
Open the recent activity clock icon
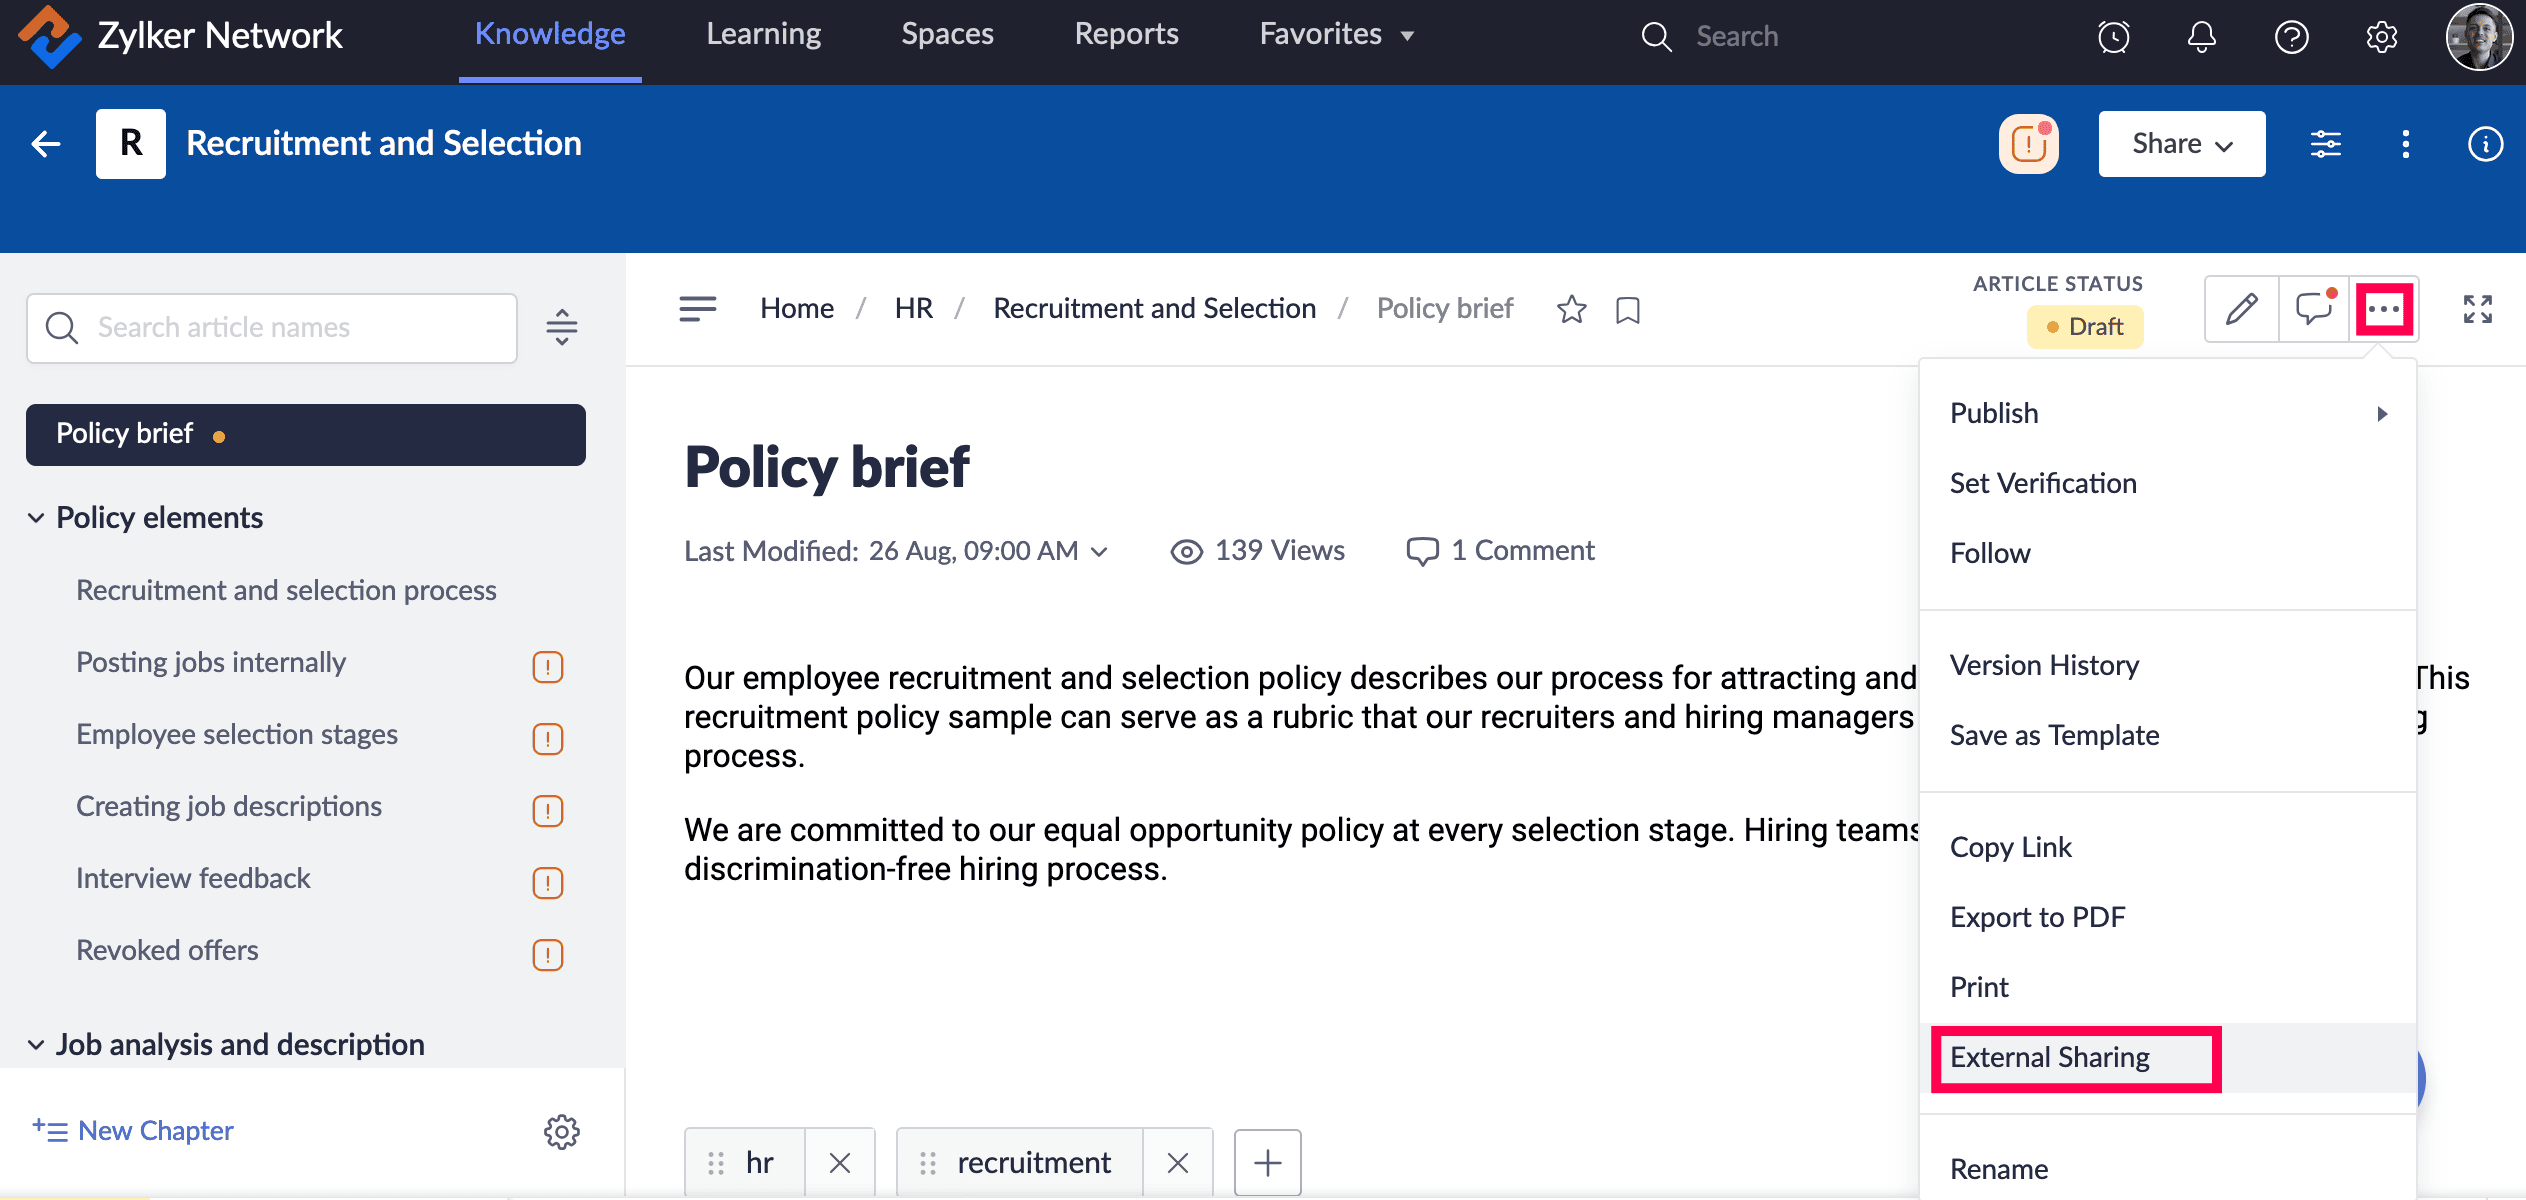click(2113, 37)
